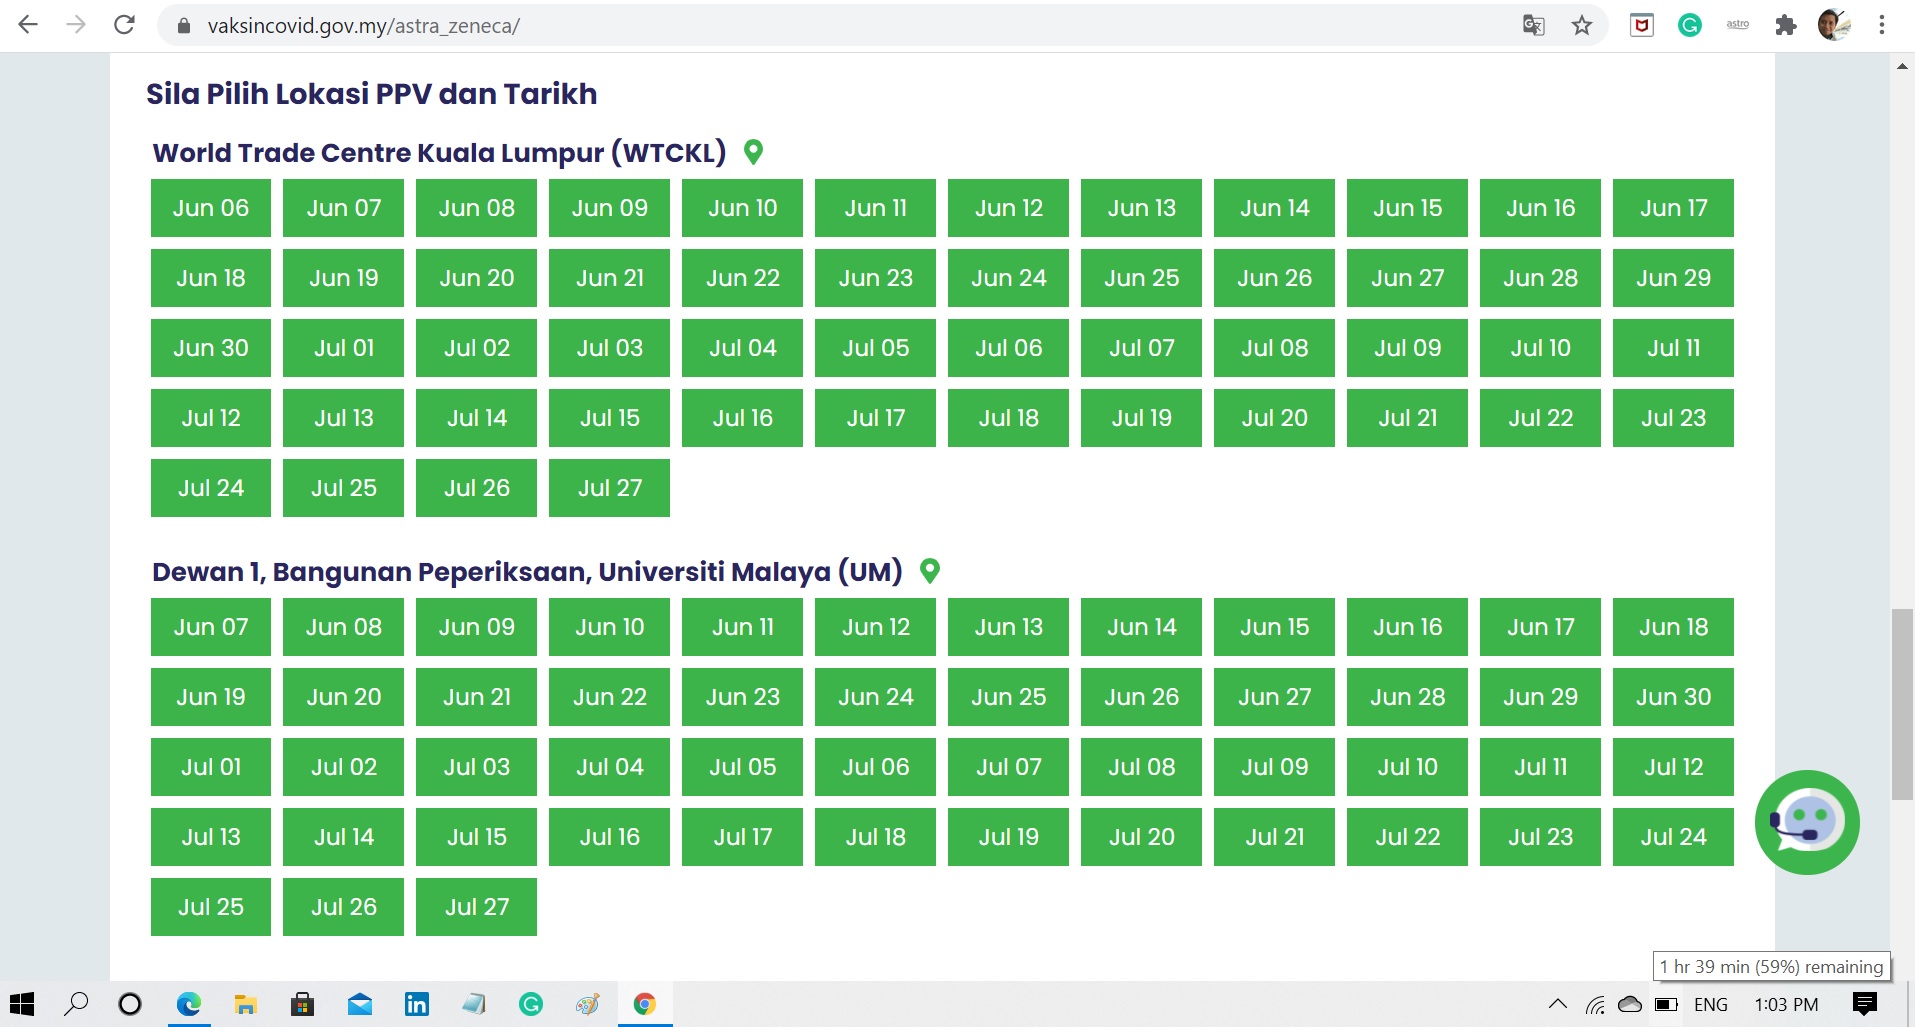Image resolution: width=1915 pixels, height=1027 pixels.
Task: Go back using the browser back arrow
Action: pyautogui.click(x=28, y=25)
